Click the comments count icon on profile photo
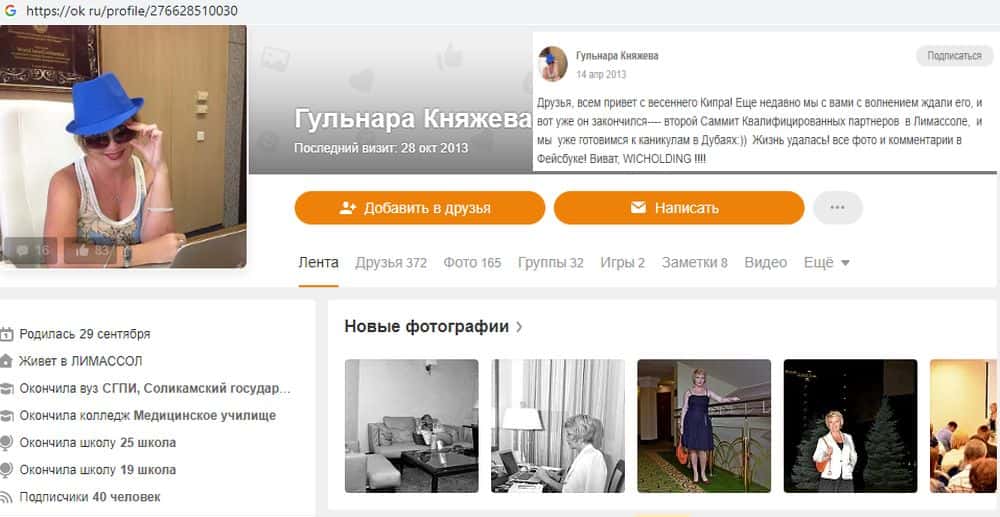 pos(22,251)
